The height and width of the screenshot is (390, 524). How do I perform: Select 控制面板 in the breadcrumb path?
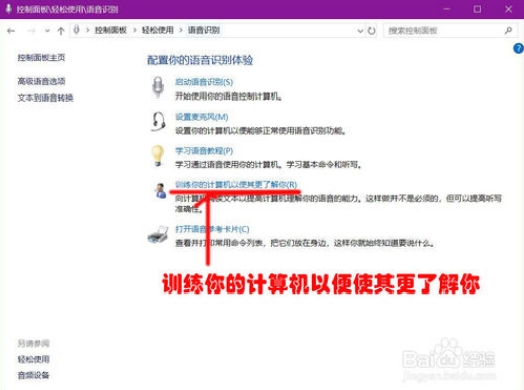111,30
